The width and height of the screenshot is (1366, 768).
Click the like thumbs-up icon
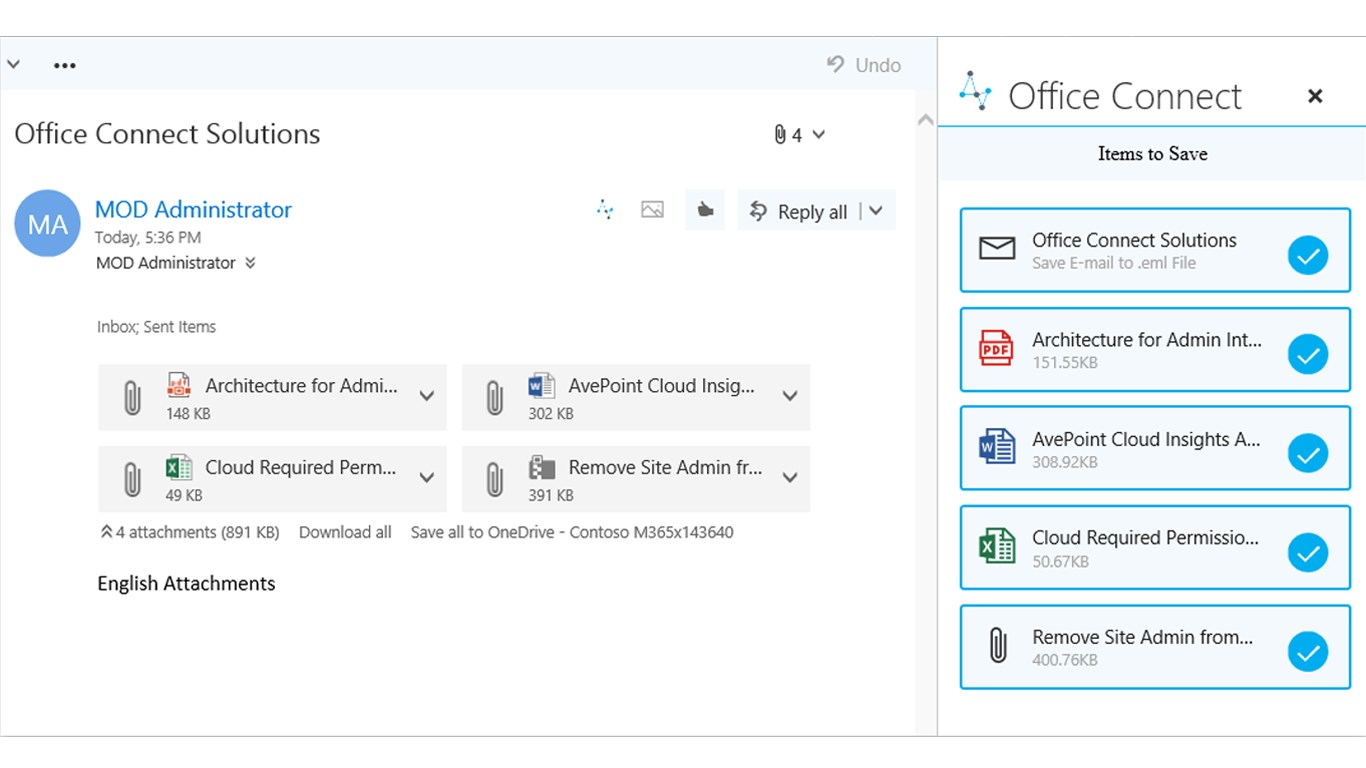point(705,210)
